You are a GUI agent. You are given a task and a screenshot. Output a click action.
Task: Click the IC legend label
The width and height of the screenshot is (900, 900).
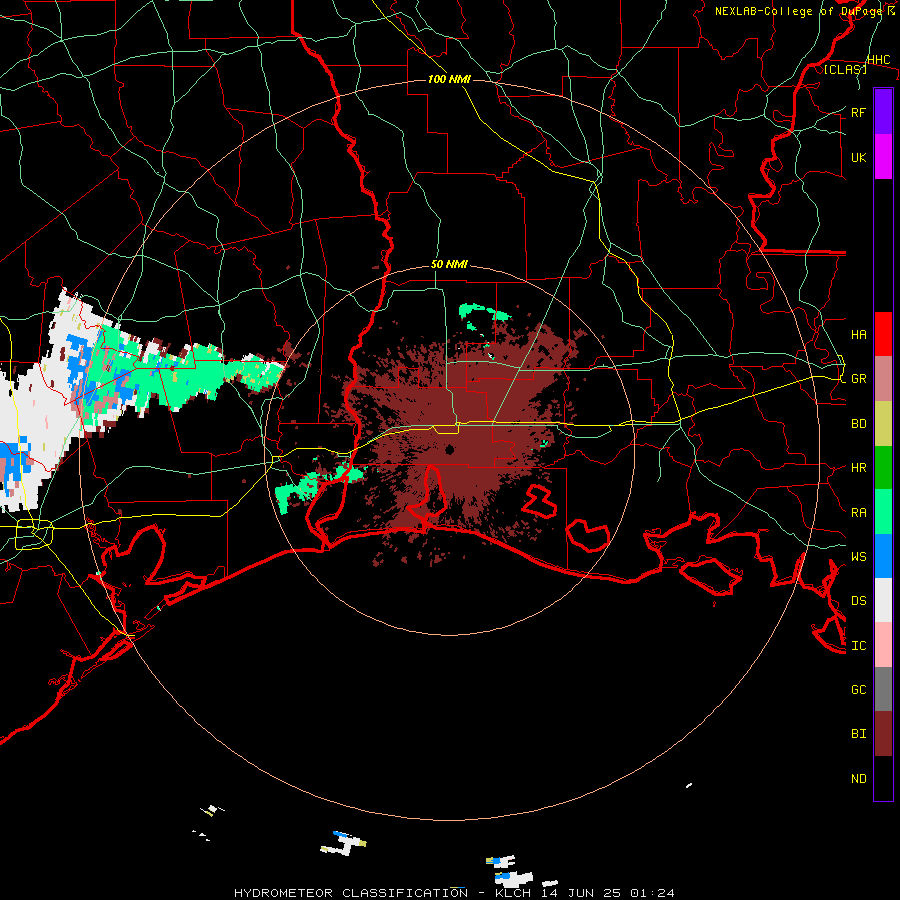pyautogui.click(x=858, y=646)
